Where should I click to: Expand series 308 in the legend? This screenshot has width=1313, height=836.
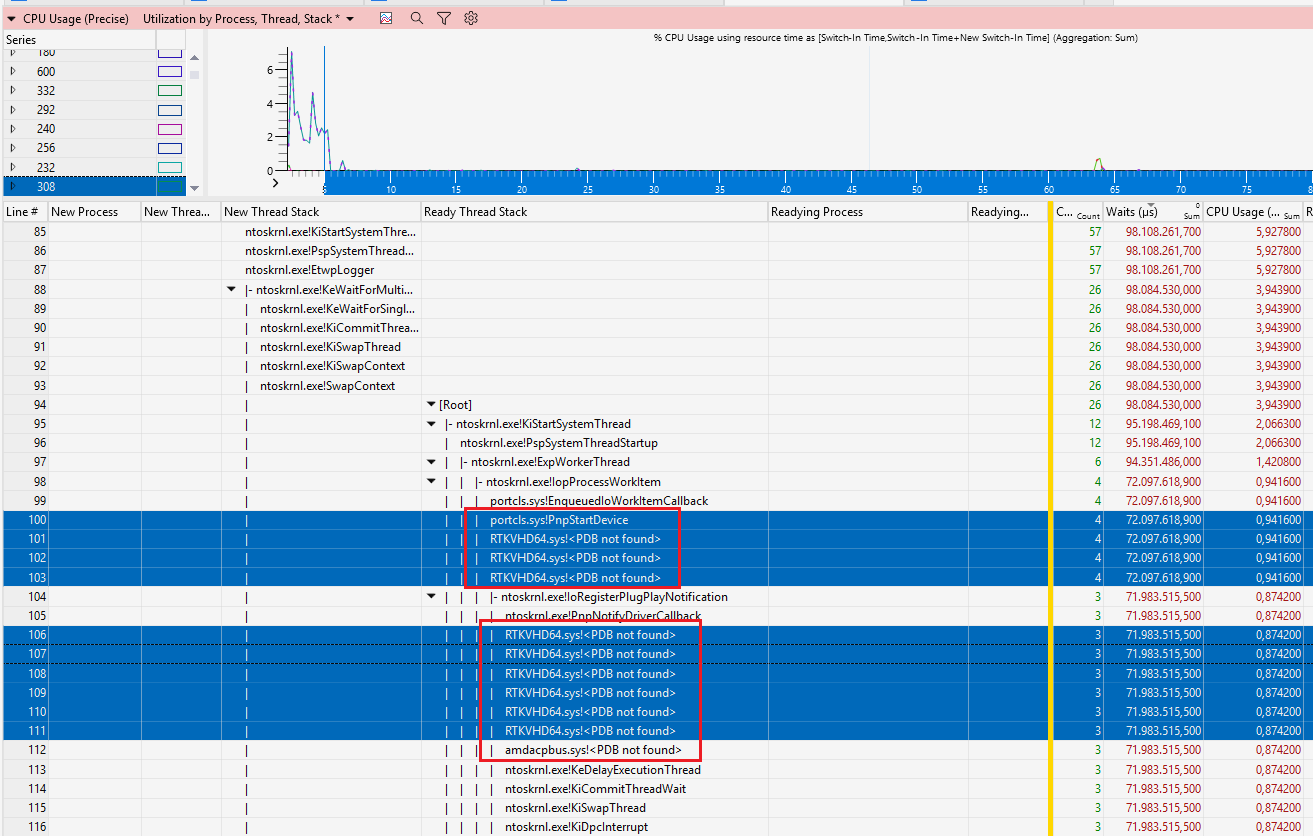(13, 186)
